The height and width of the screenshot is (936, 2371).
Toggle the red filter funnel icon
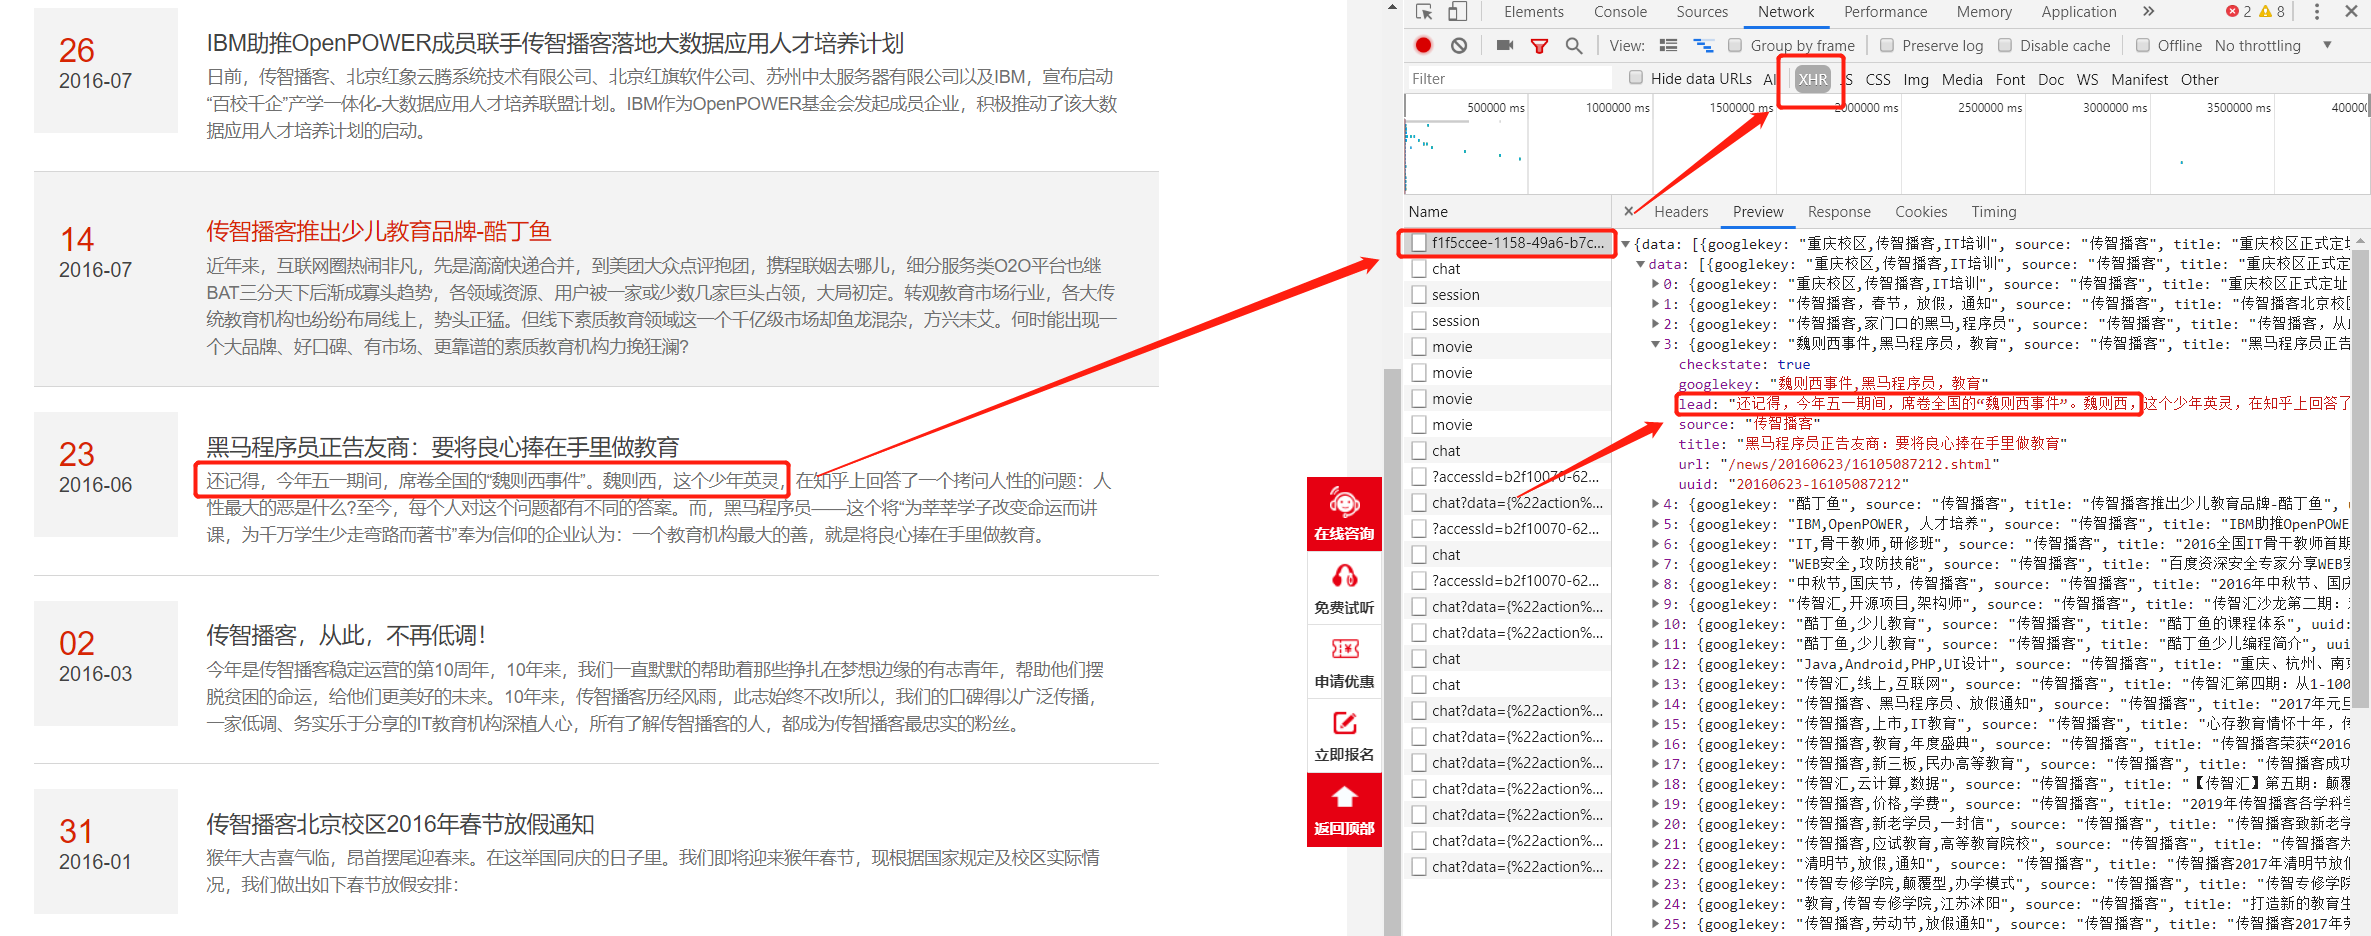[x=1540, y=46]
